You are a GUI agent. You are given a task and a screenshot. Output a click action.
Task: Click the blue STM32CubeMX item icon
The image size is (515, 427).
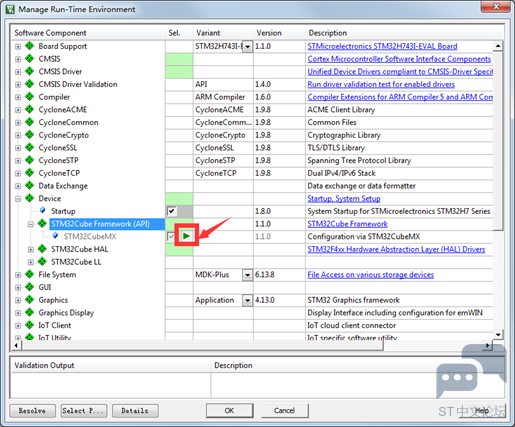[55, 236]
